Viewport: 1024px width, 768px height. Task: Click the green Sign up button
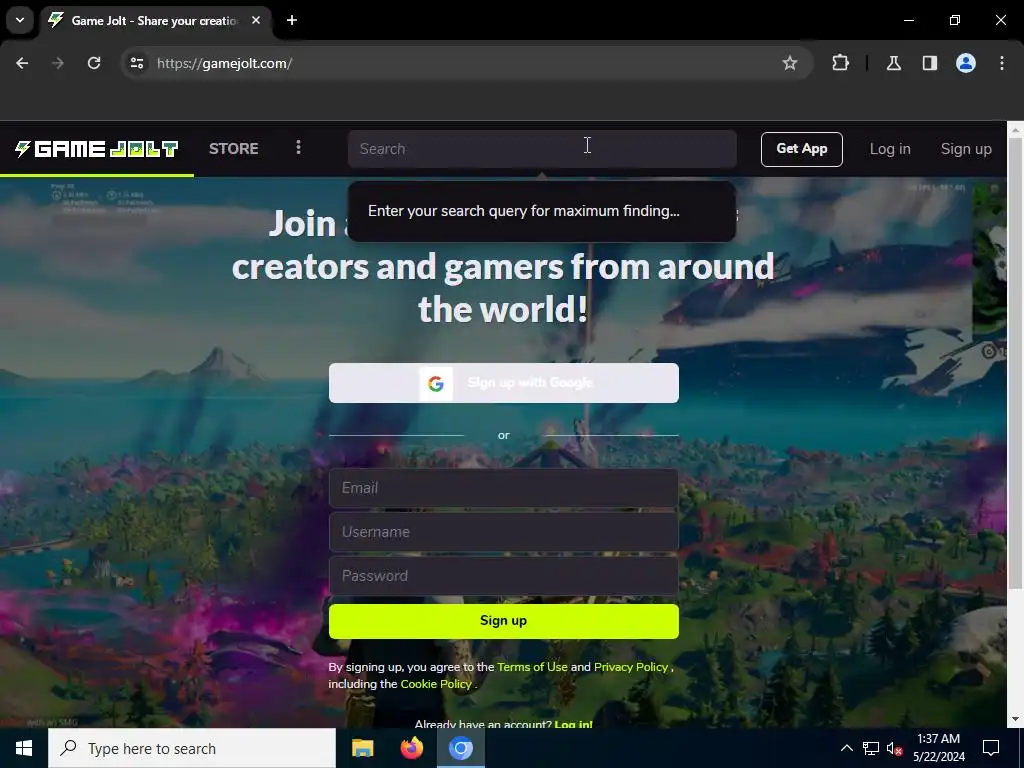[504, 621]
